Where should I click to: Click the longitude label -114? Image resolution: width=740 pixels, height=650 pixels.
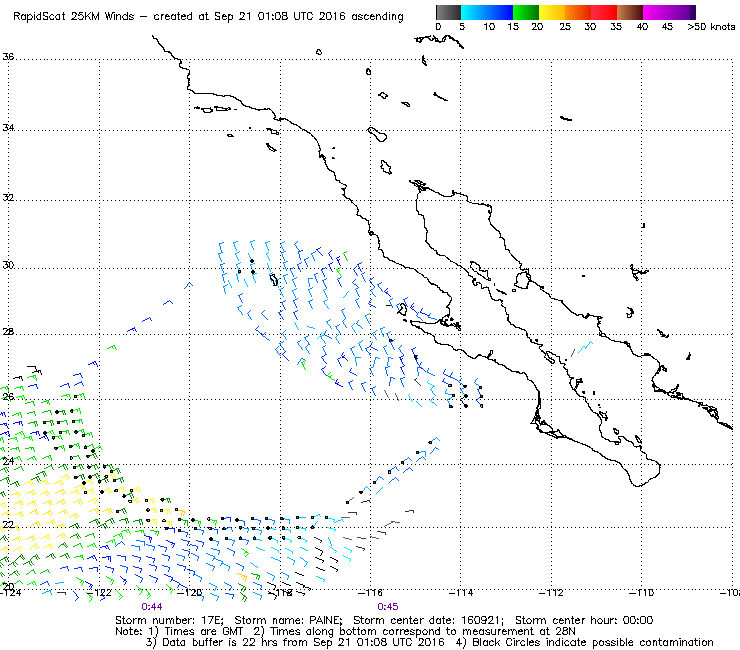(460, 592)
